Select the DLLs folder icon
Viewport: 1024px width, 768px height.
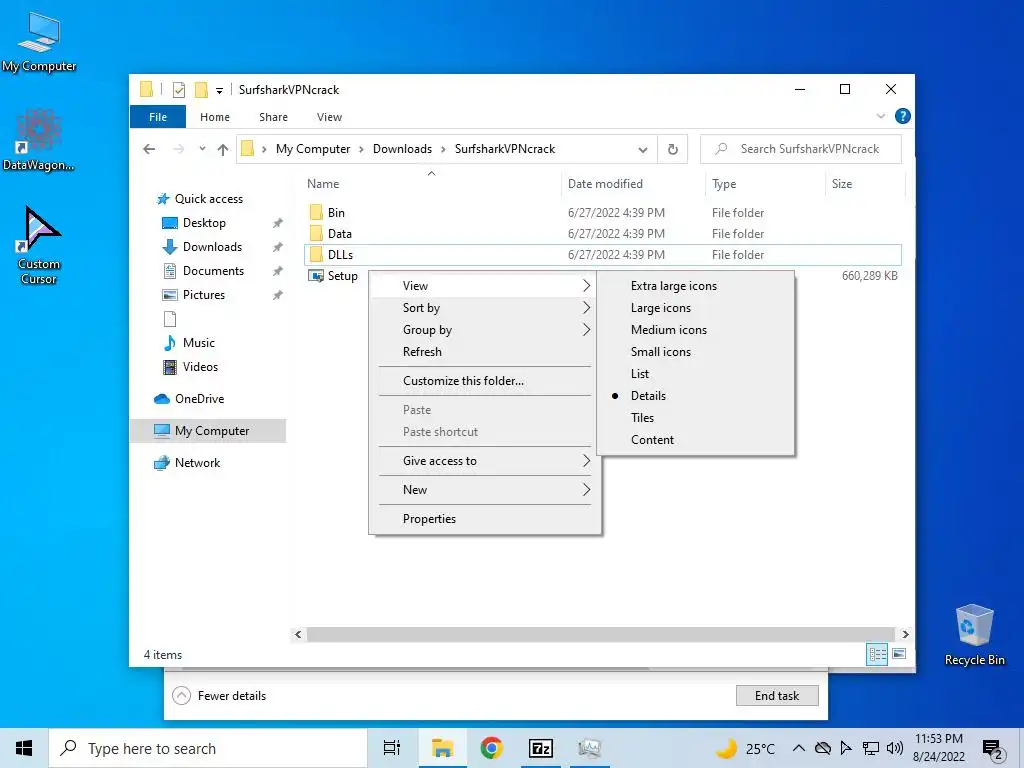tap(316, 255)
